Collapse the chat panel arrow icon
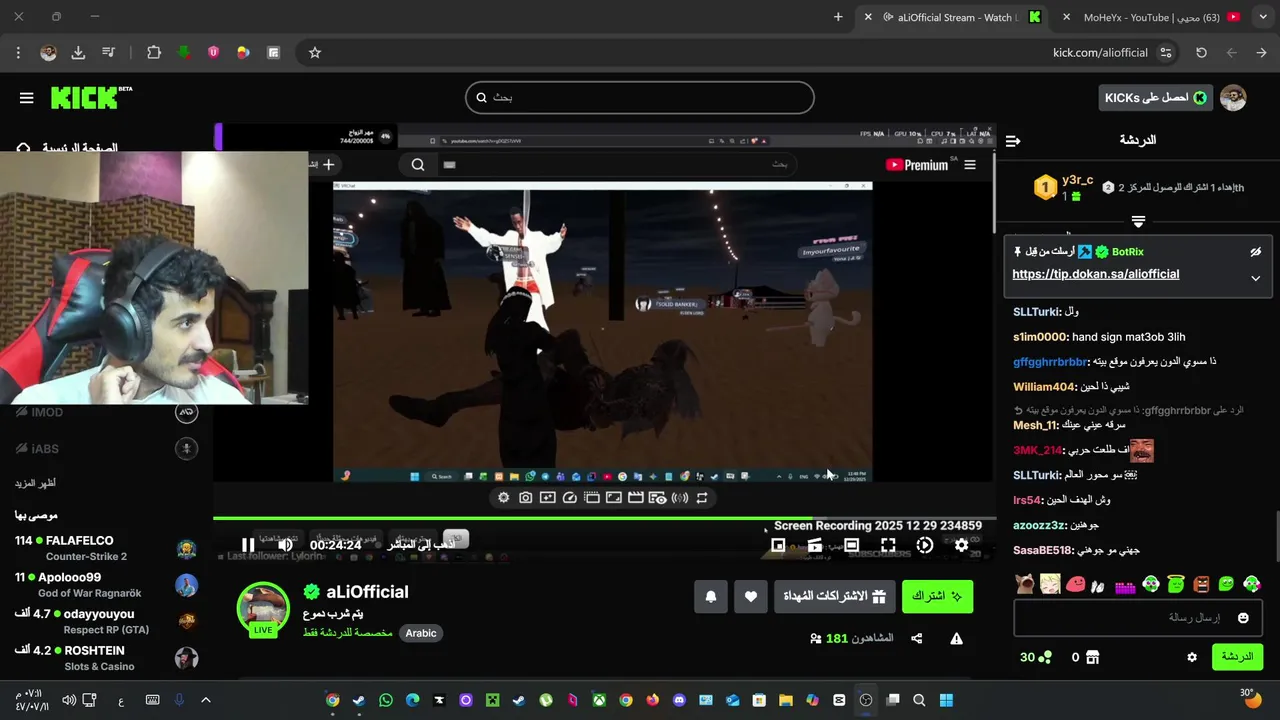Viewport: 1280px width, 720px height. (x=1012, y=141)
